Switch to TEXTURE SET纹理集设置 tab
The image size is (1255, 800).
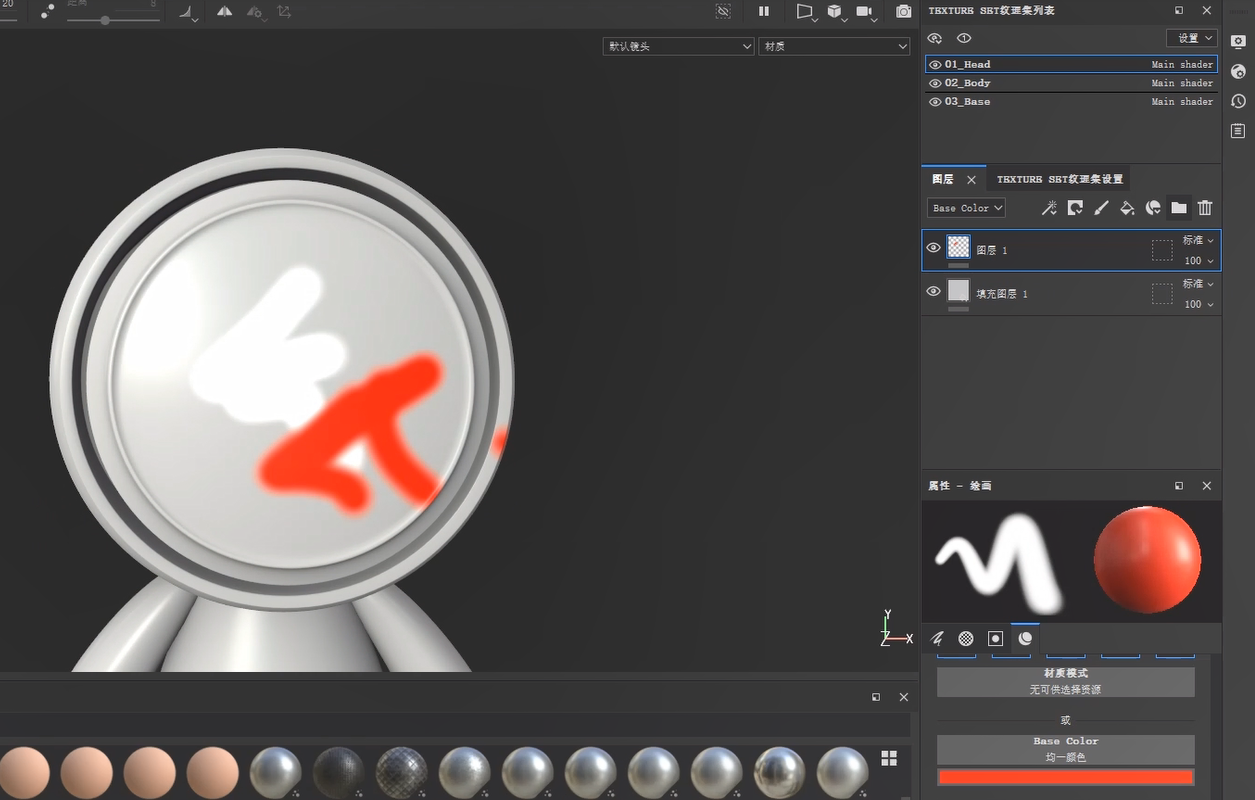(1060, 179)
